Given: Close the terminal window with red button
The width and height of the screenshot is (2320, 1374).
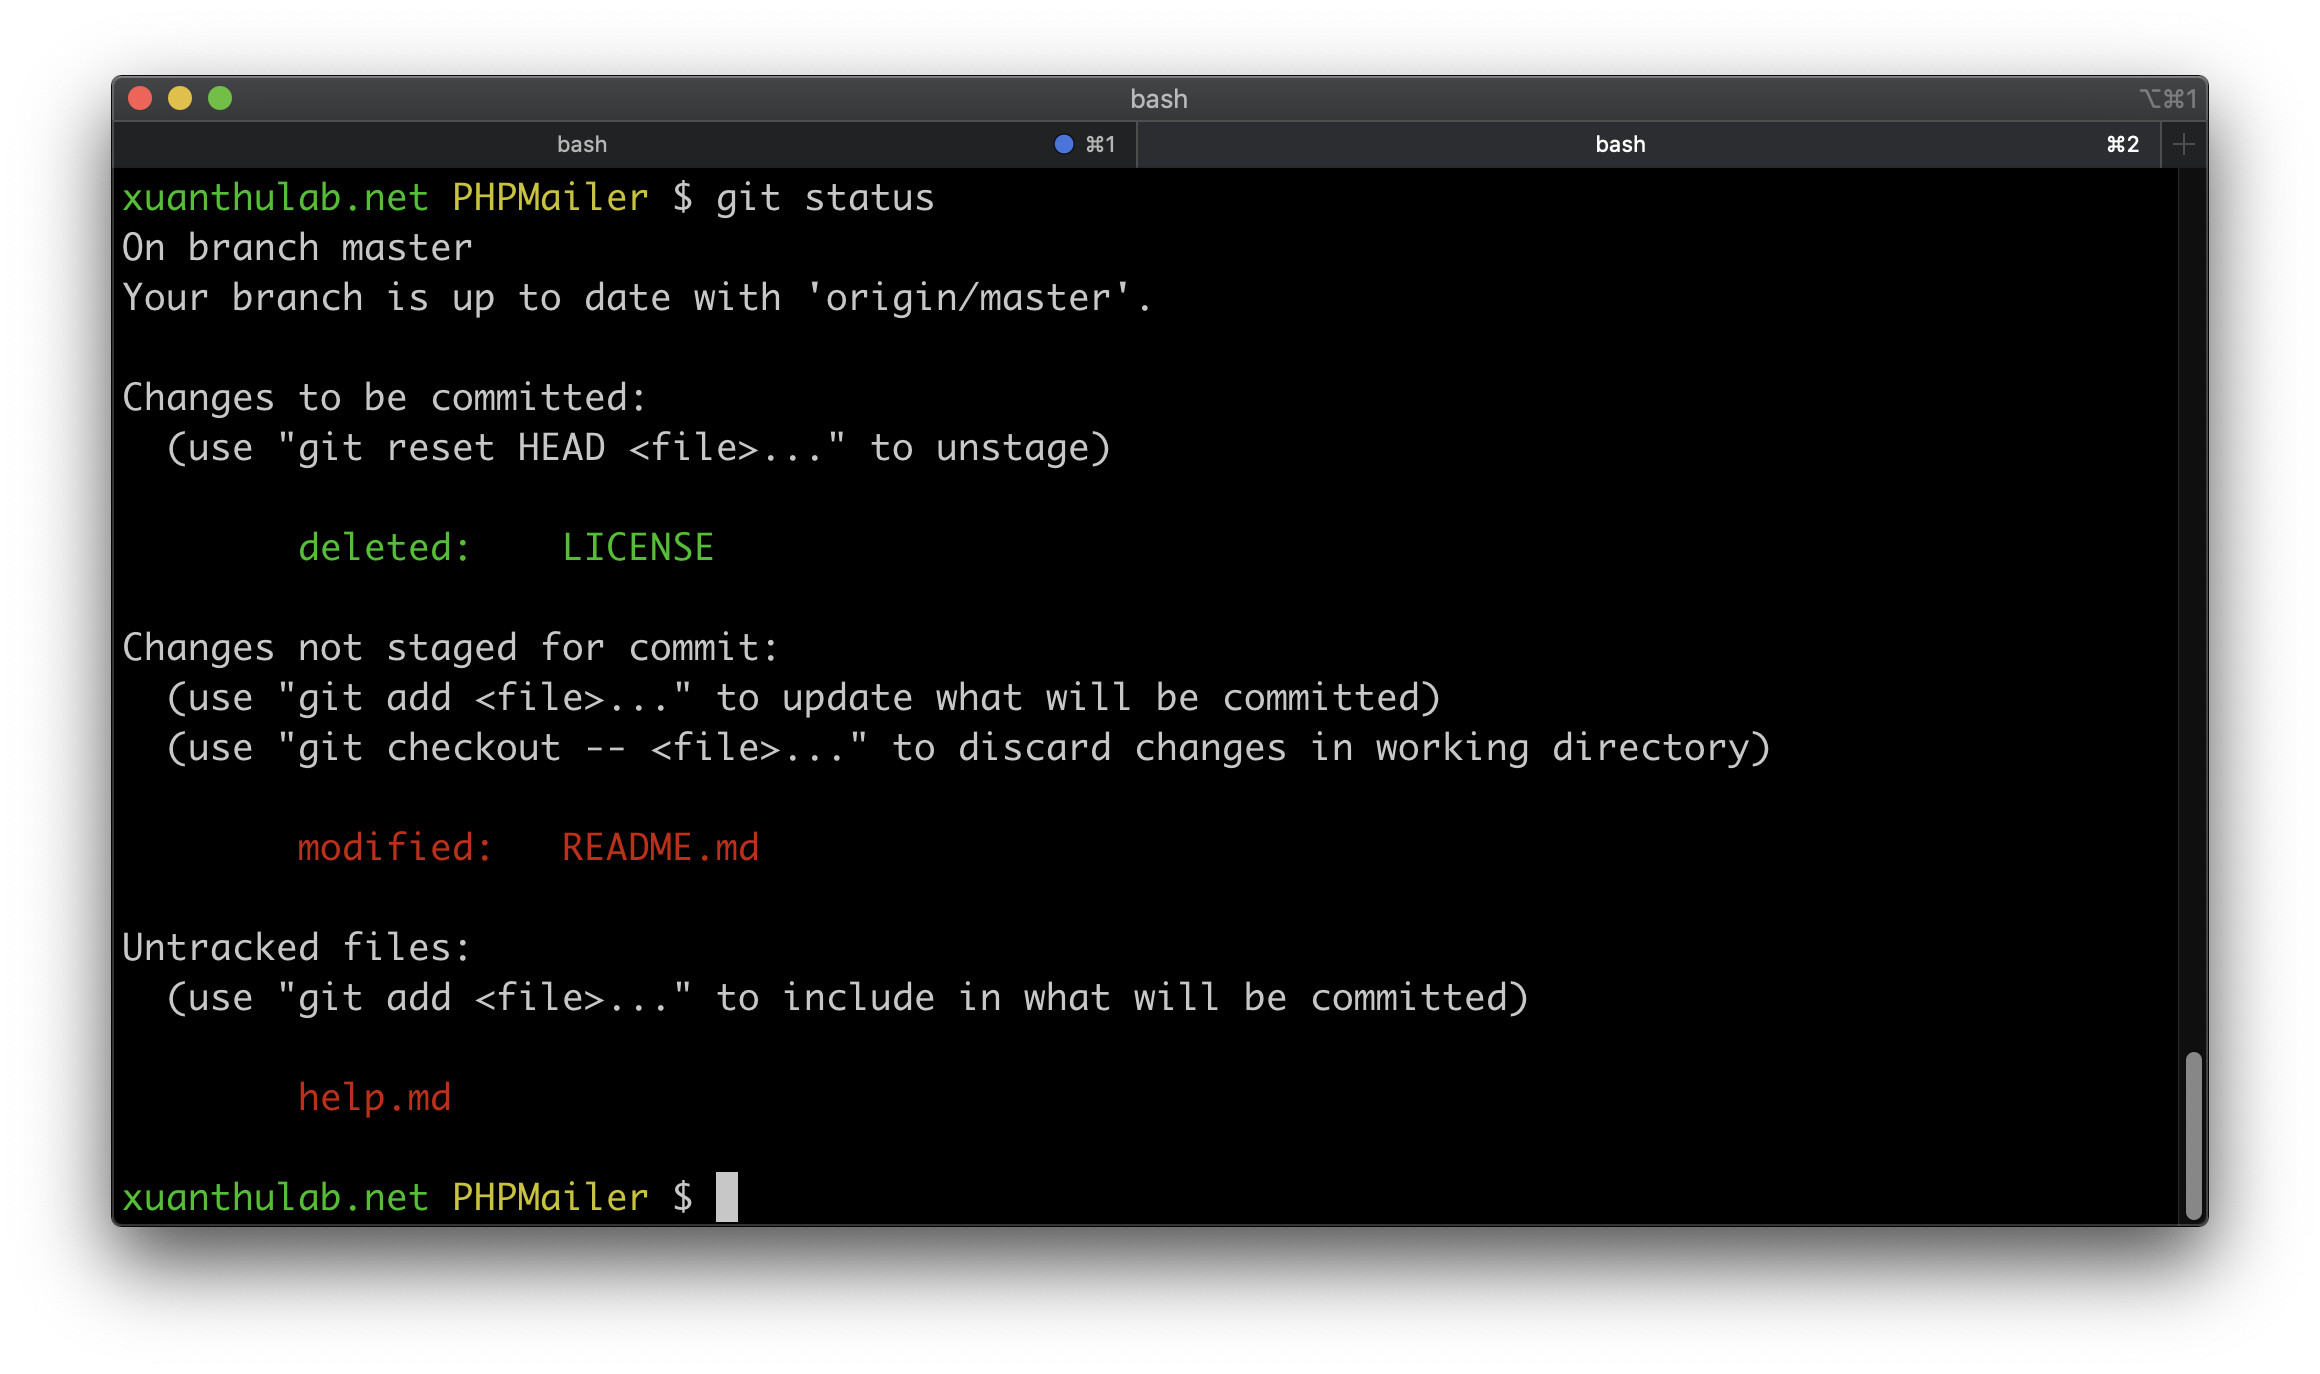Looking at the screenshot, I should click(140, 98).
